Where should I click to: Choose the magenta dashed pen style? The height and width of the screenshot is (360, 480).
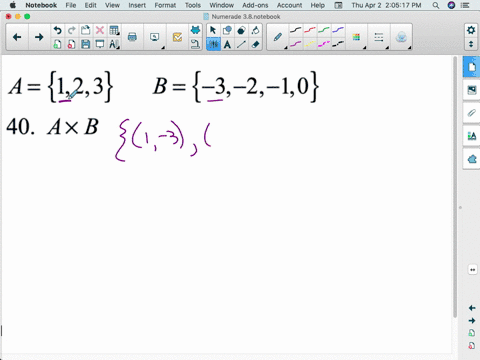click(x=324, y=44)
